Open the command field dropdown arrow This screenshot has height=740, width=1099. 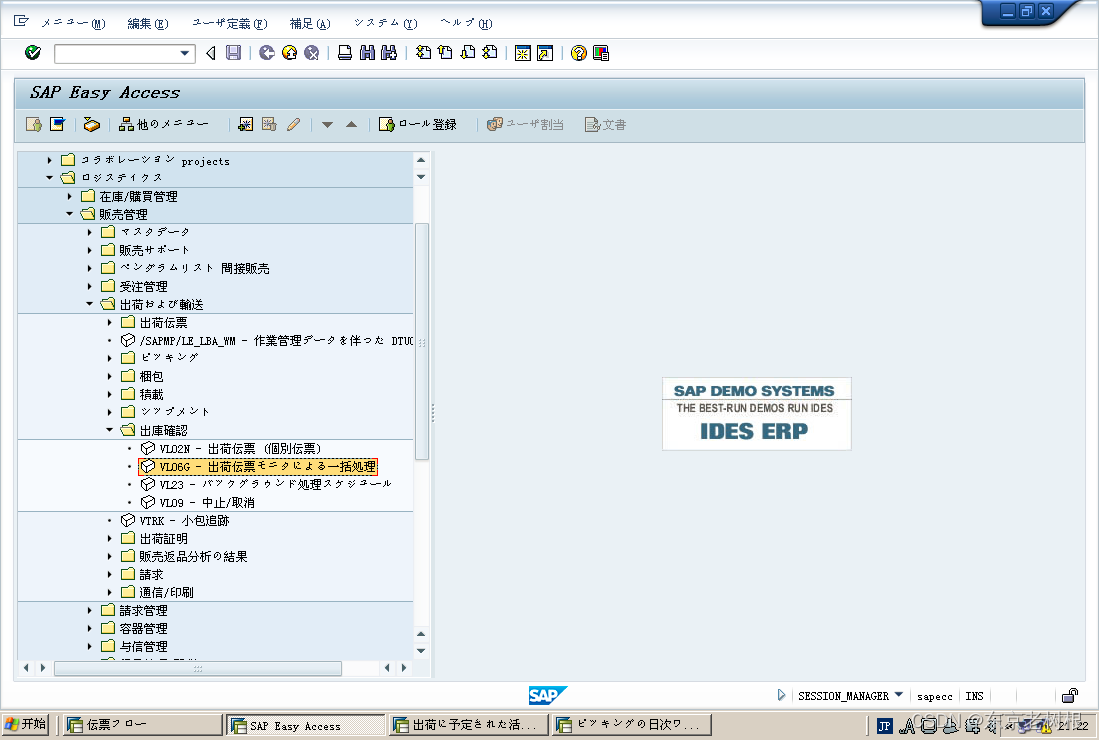click(x=184, y=53)
